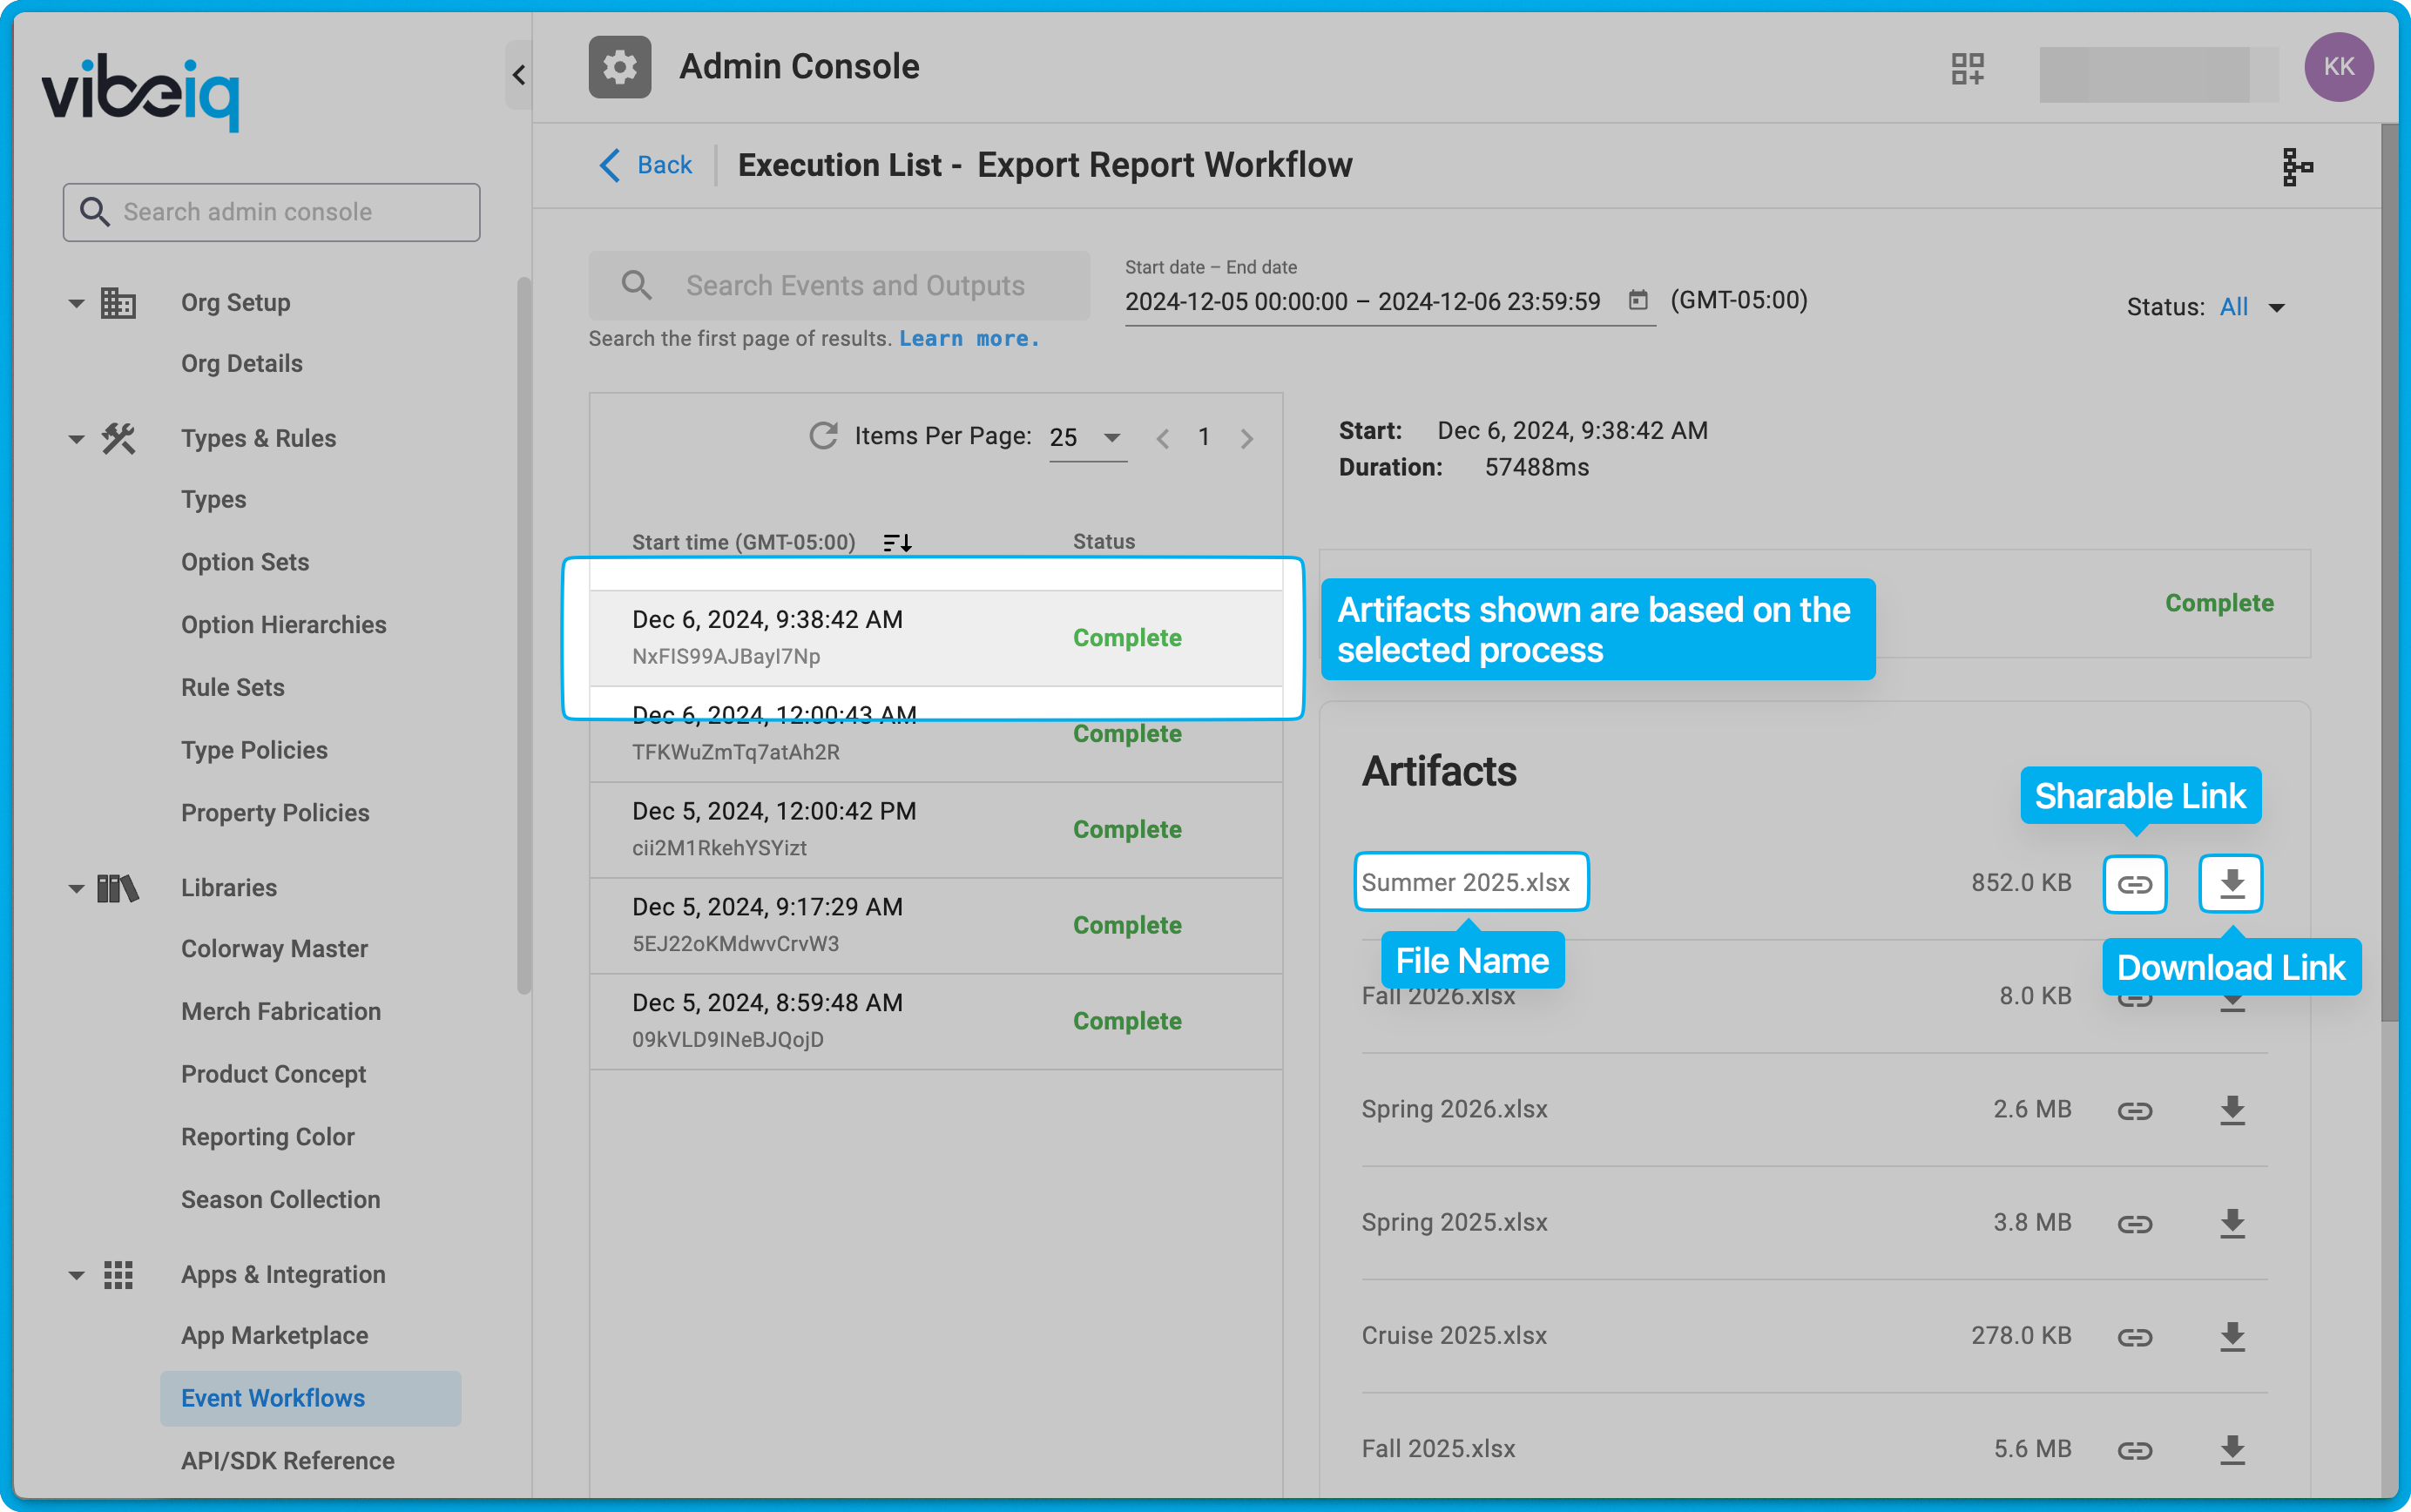Click the refresh icon next to Items Per Page
The image size is (2411, 1512).
(822, 435)
